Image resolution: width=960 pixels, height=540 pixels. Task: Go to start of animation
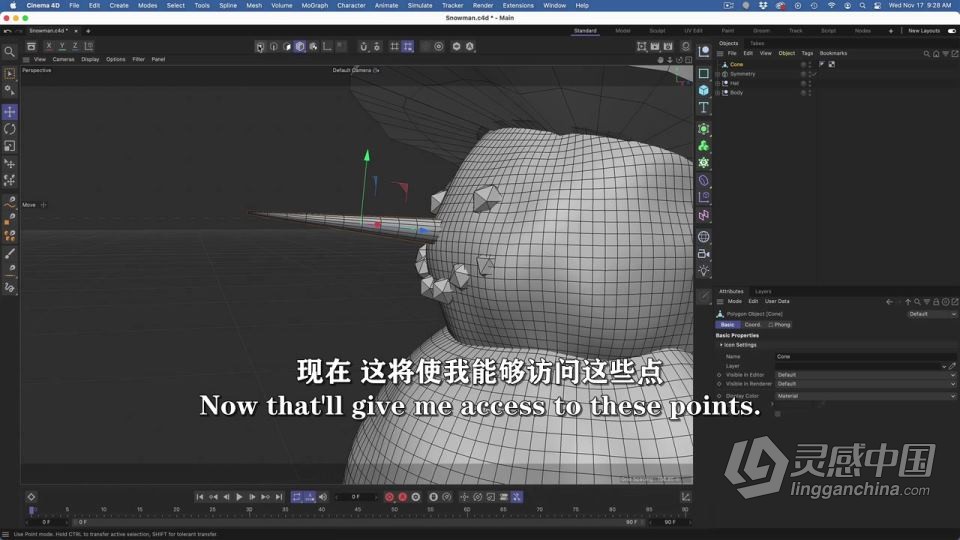(200, 497)
